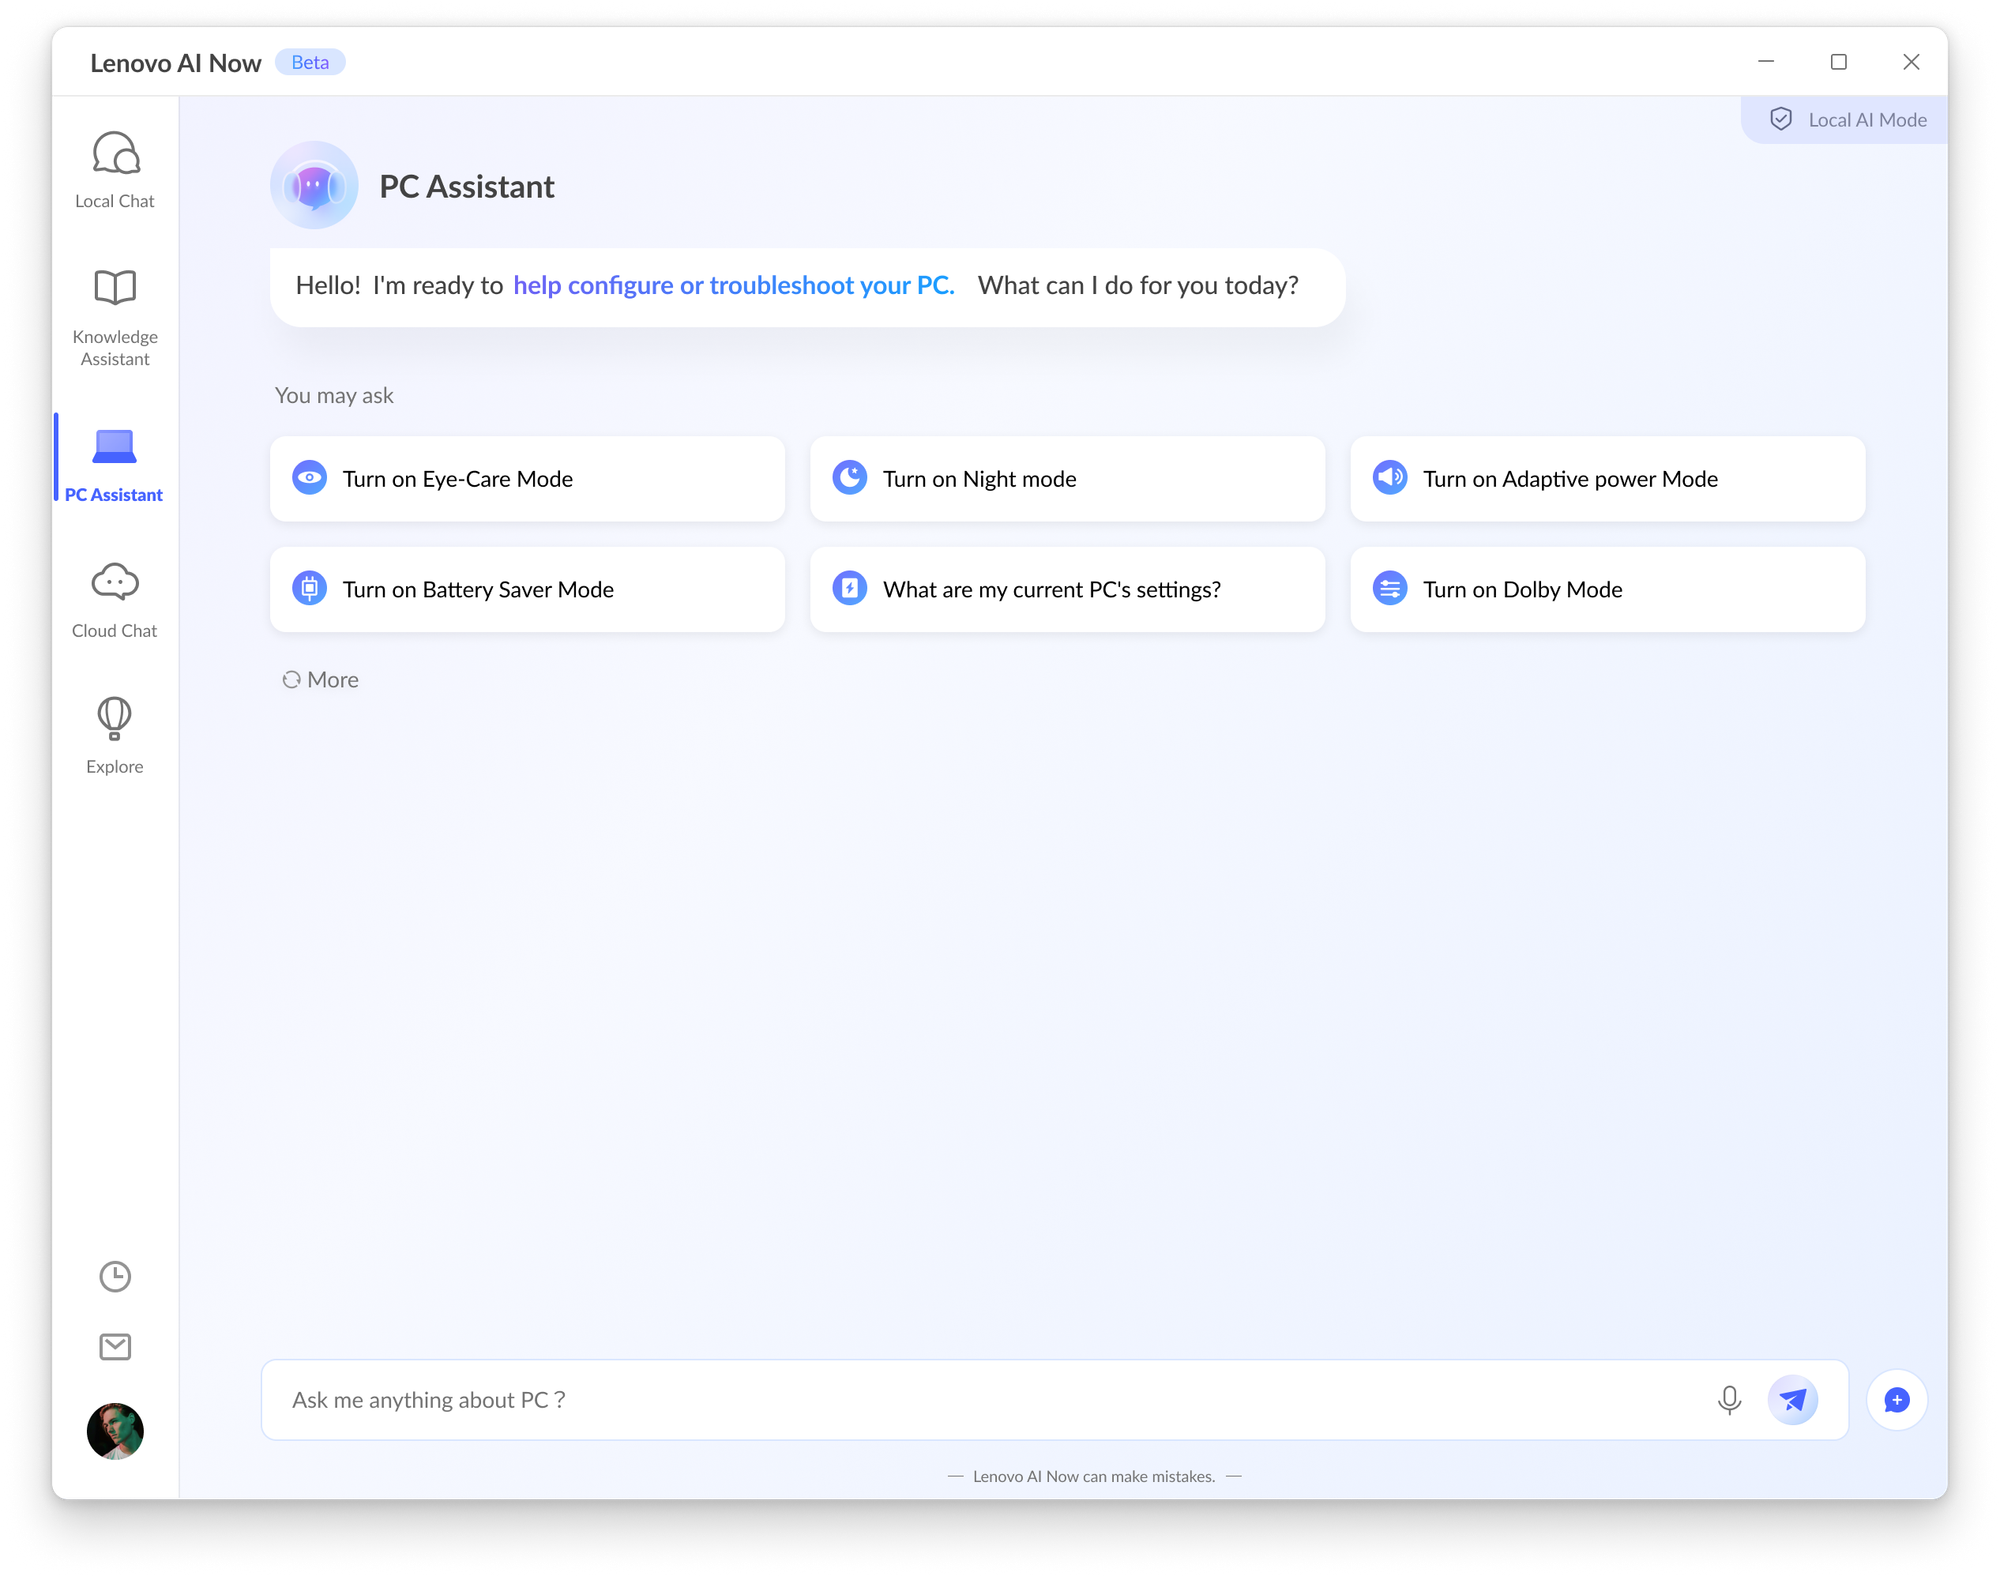Image resolution: width=2000 pixels, height=1577 pixels.
Task: Load More suggested questions
Action: 321,680
